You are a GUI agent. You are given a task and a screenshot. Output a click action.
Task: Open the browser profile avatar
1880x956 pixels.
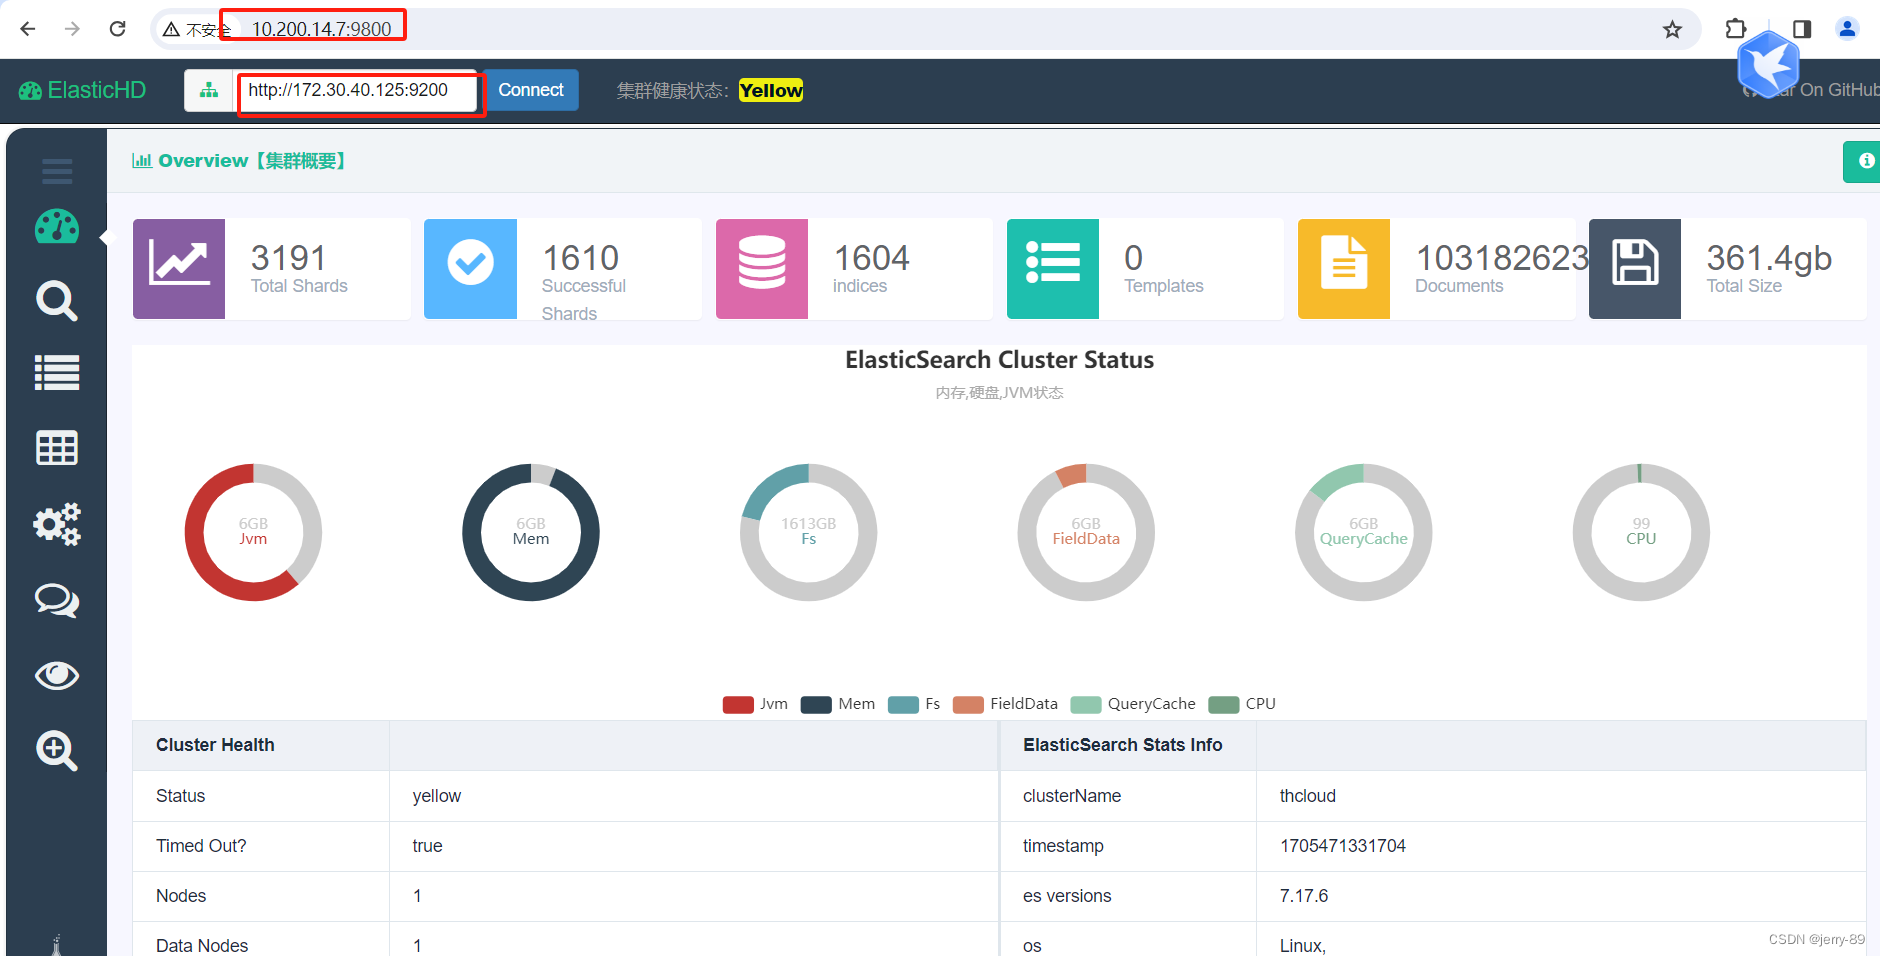1847,29
